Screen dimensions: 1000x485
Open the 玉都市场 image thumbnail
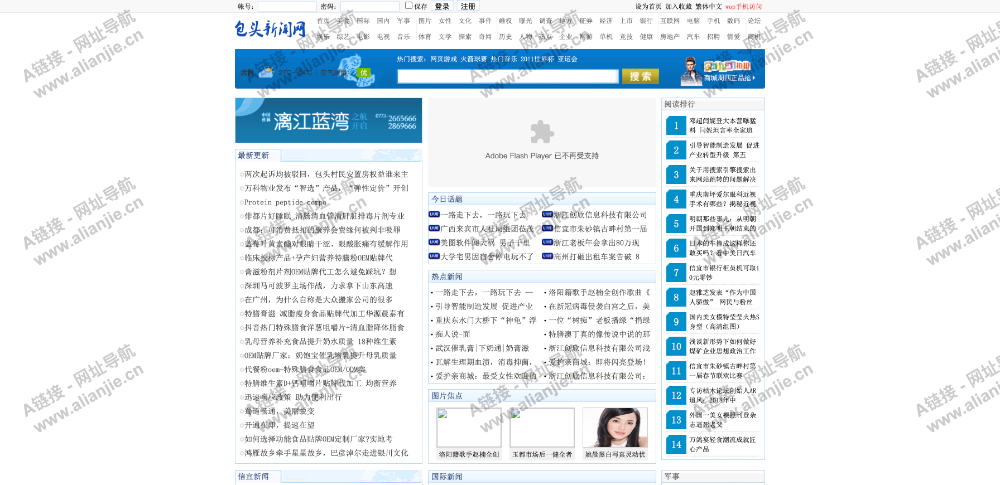tap(542, 428)
